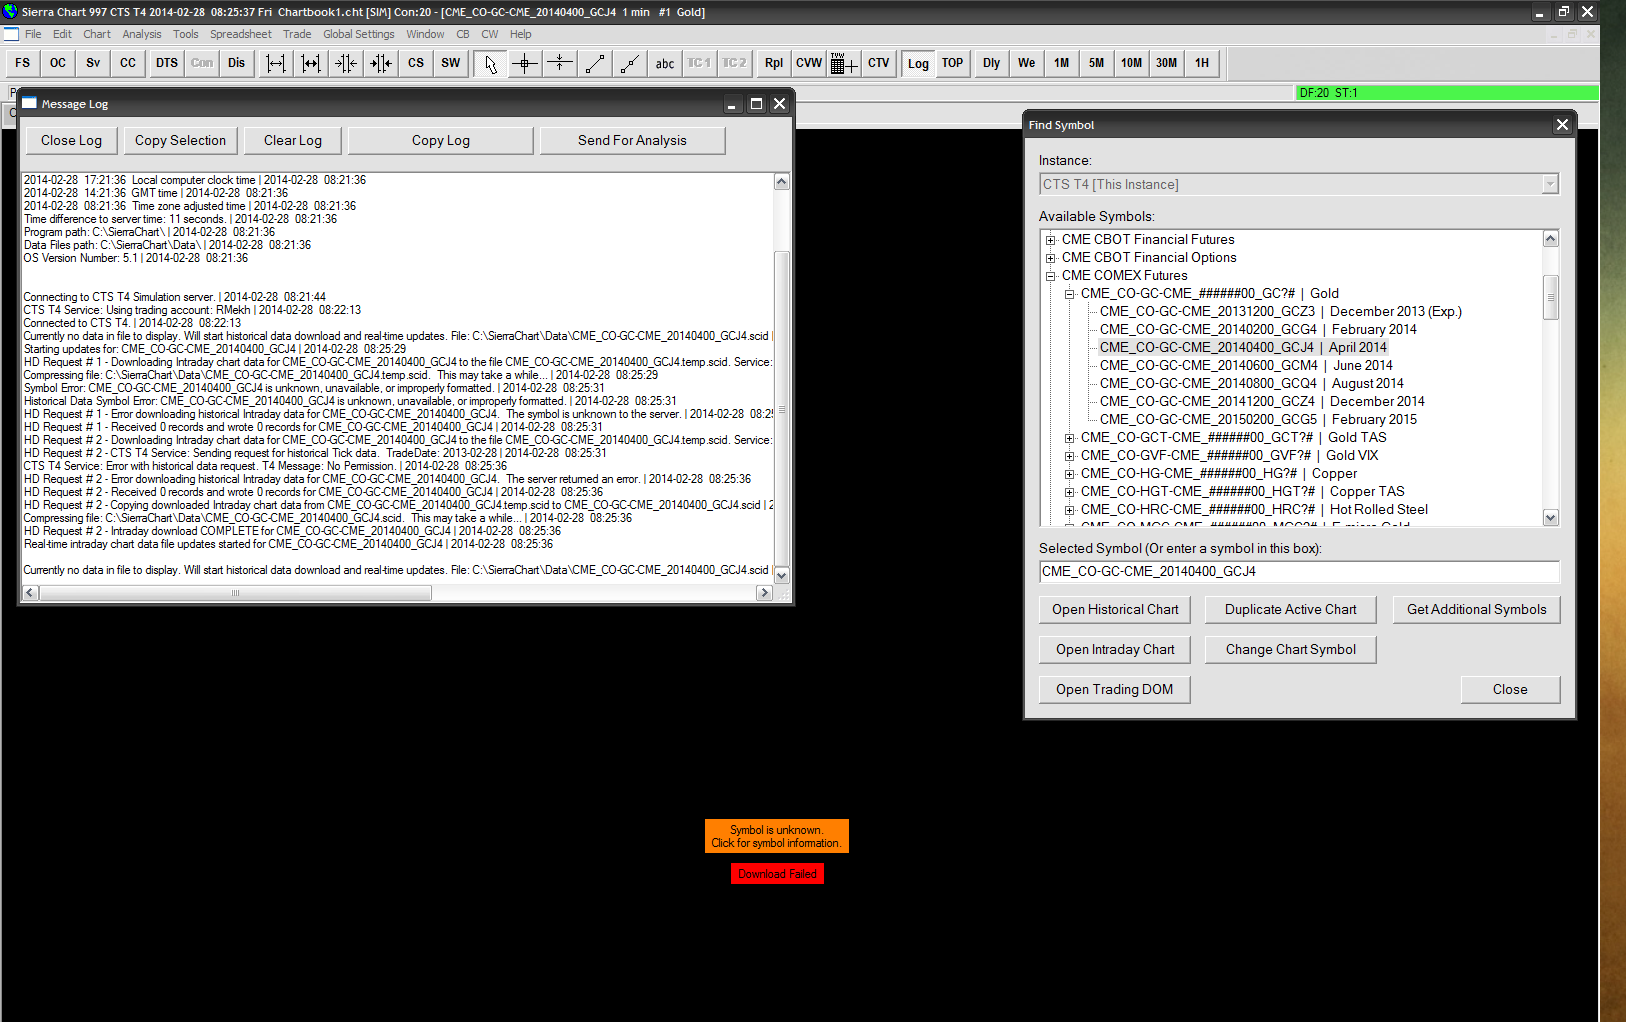This screenshot has width=1626, height=1022.
Task: Select GCZ4 December 2014 contract
Action: tap(1262, 402)
